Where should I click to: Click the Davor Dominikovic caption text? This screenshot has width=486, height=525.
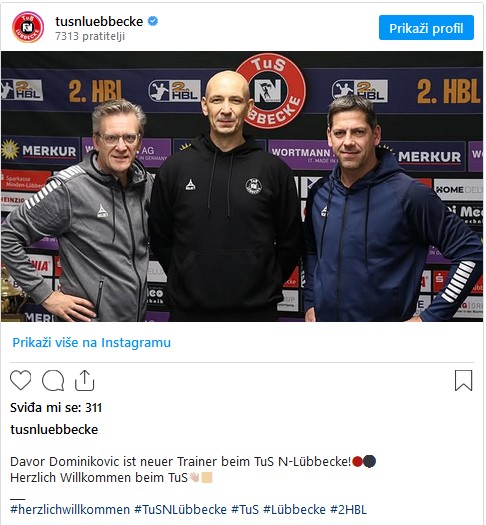[181, 461]
